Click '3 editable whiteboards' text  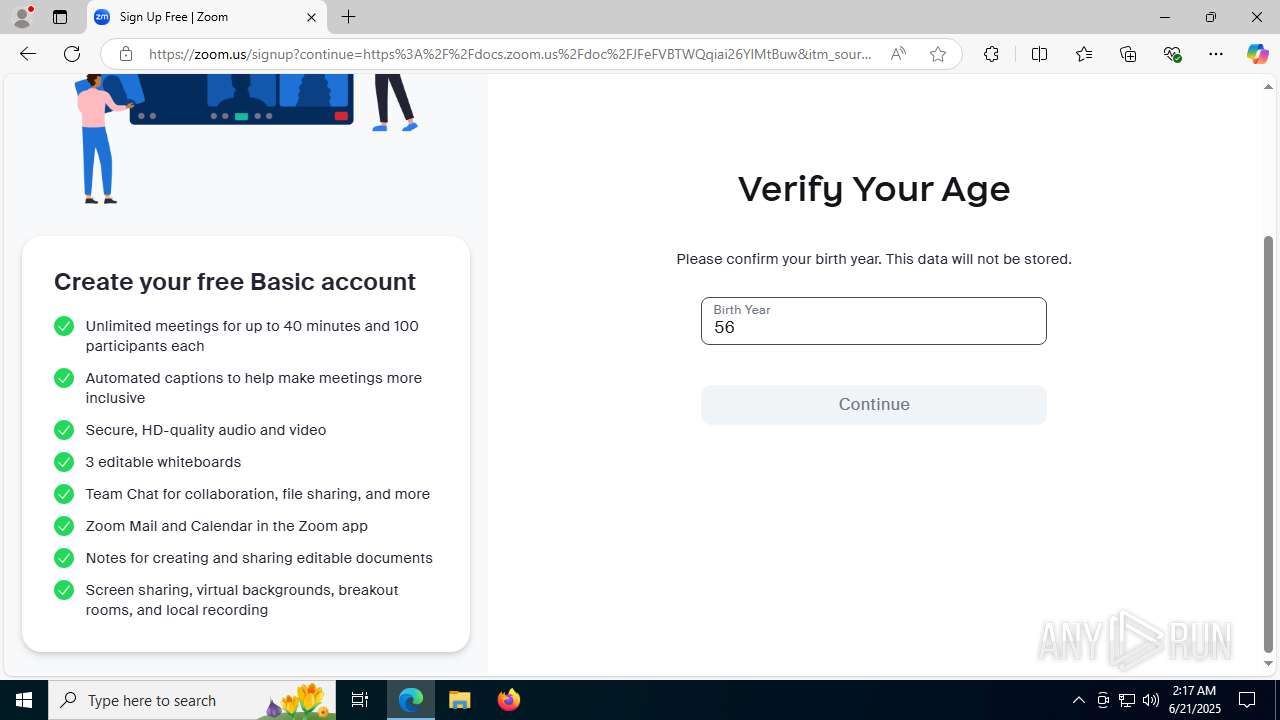tap(163, 462)
